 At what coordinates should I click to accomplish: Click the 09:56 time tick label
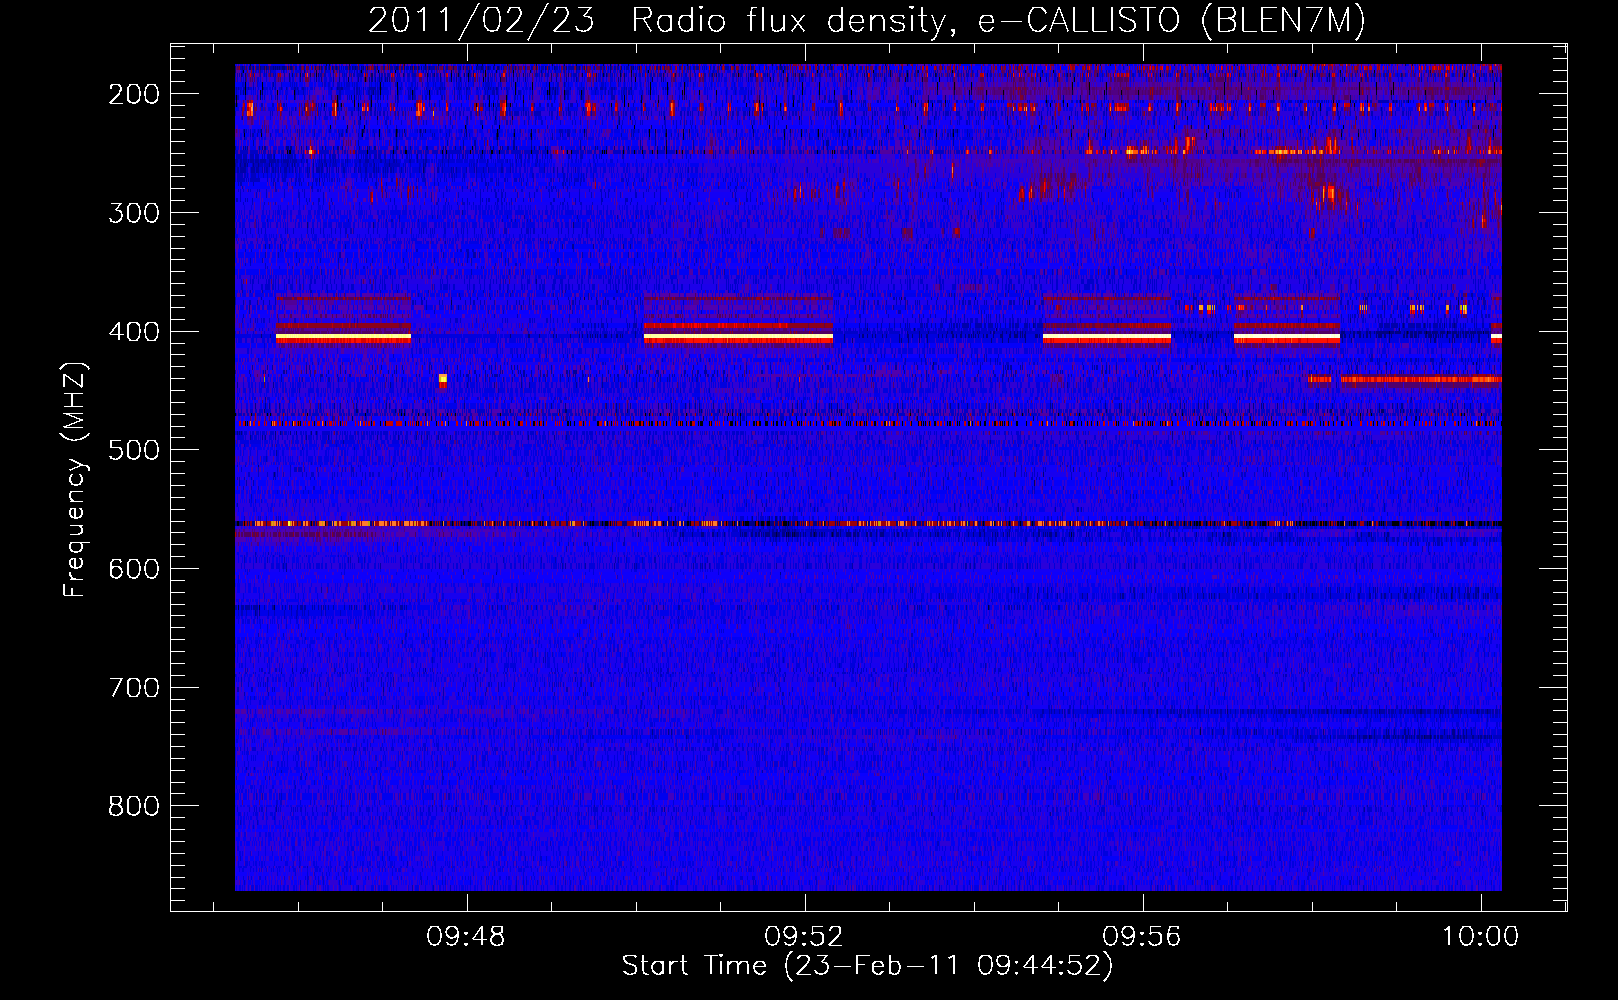point(1142,937)
